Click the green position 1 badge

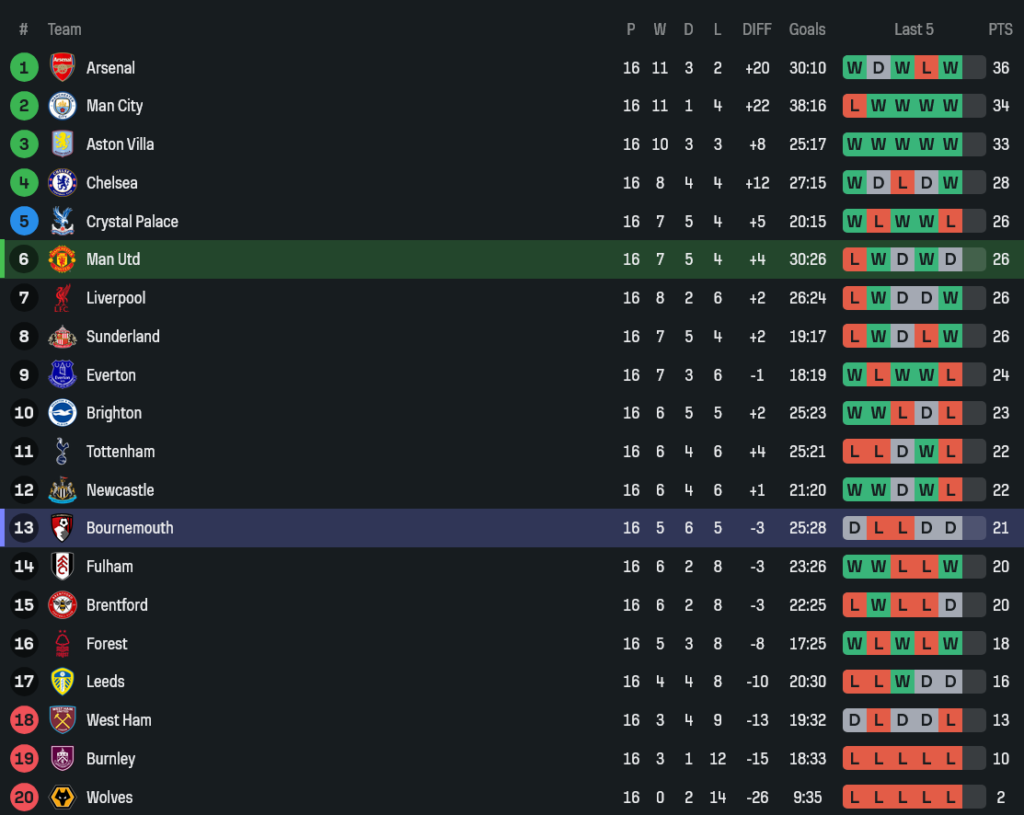(24, 68)
